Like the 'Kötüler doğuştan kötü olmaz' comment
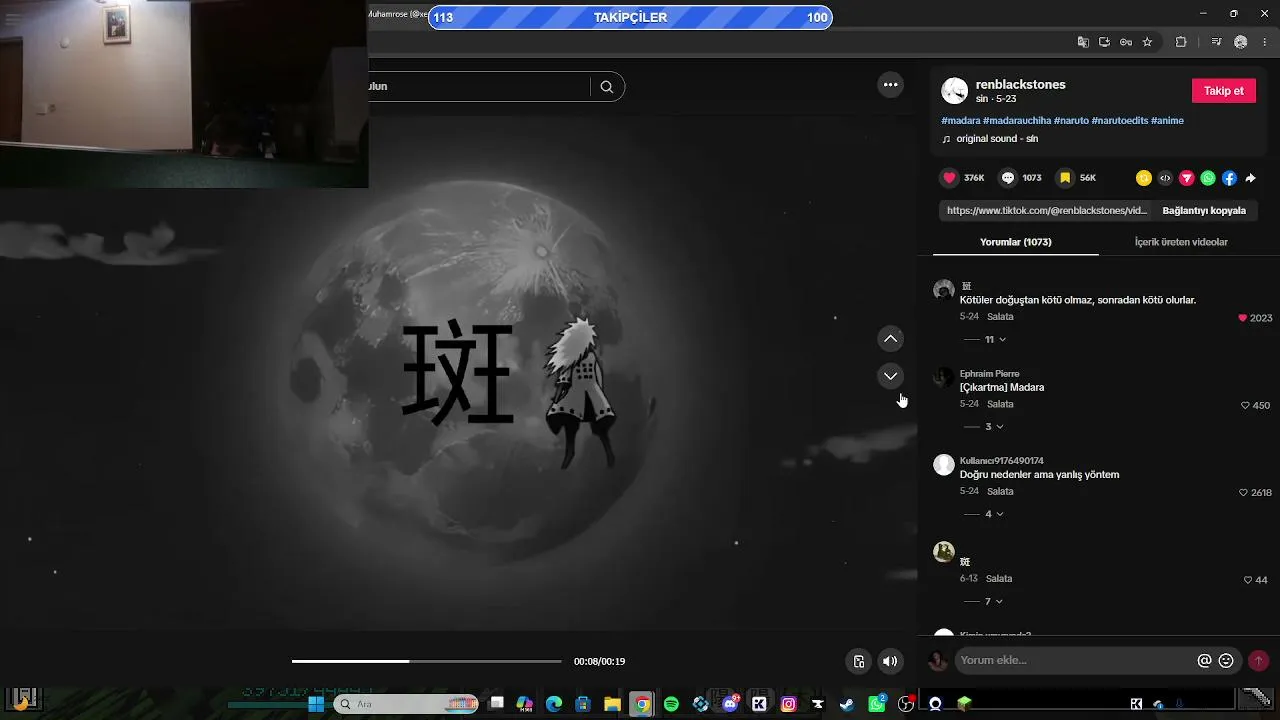Viewport: 1280px width, 720px height. pyautogui.click(x=1243, y=318)
